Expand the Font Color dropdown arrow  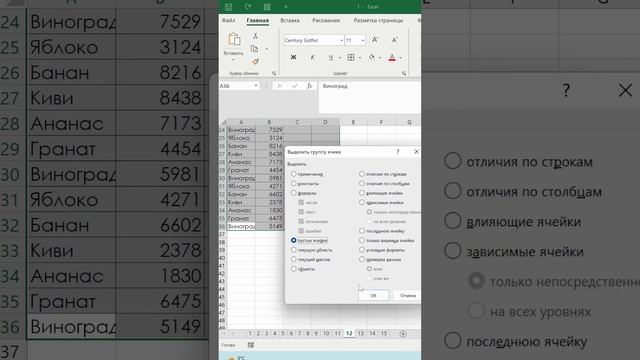(400, 58)
